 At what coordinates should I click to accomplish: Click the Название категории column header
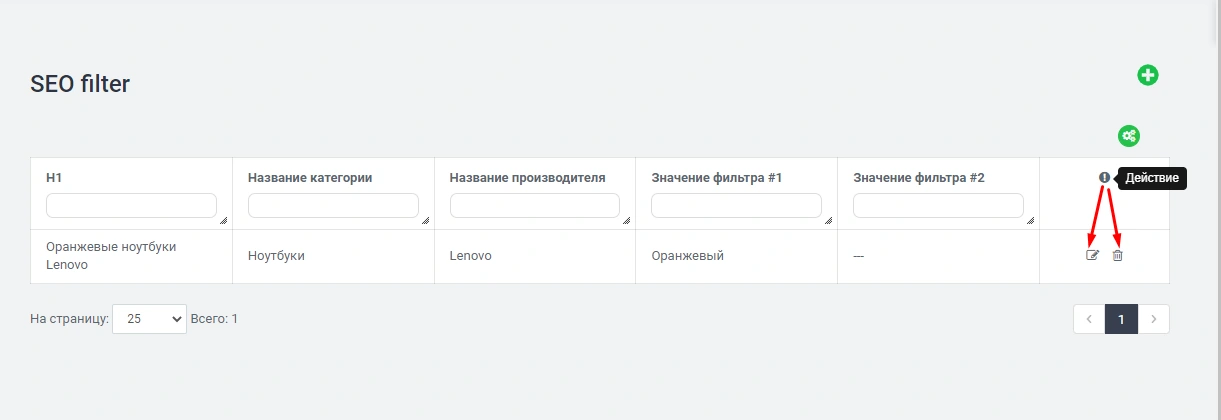coord(310,178)
